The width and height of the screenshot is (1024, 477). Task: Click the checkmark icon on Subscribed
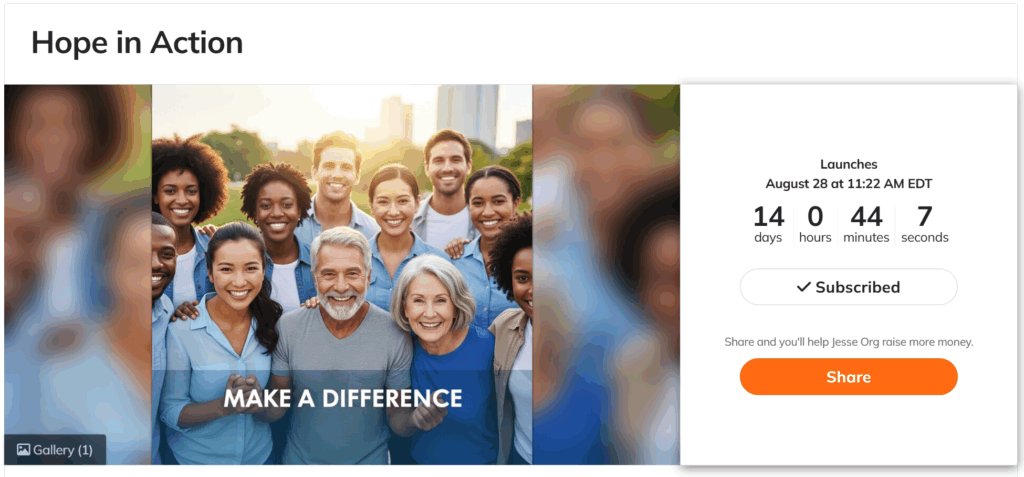point(804,287)
